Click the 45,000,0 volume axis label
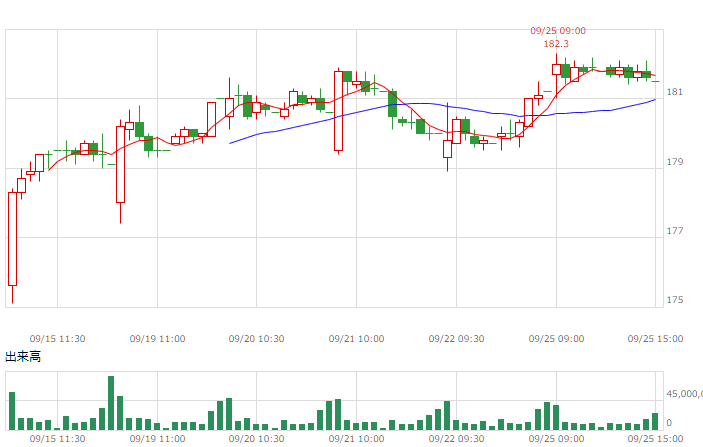703x447 pixels. [684, 394]
